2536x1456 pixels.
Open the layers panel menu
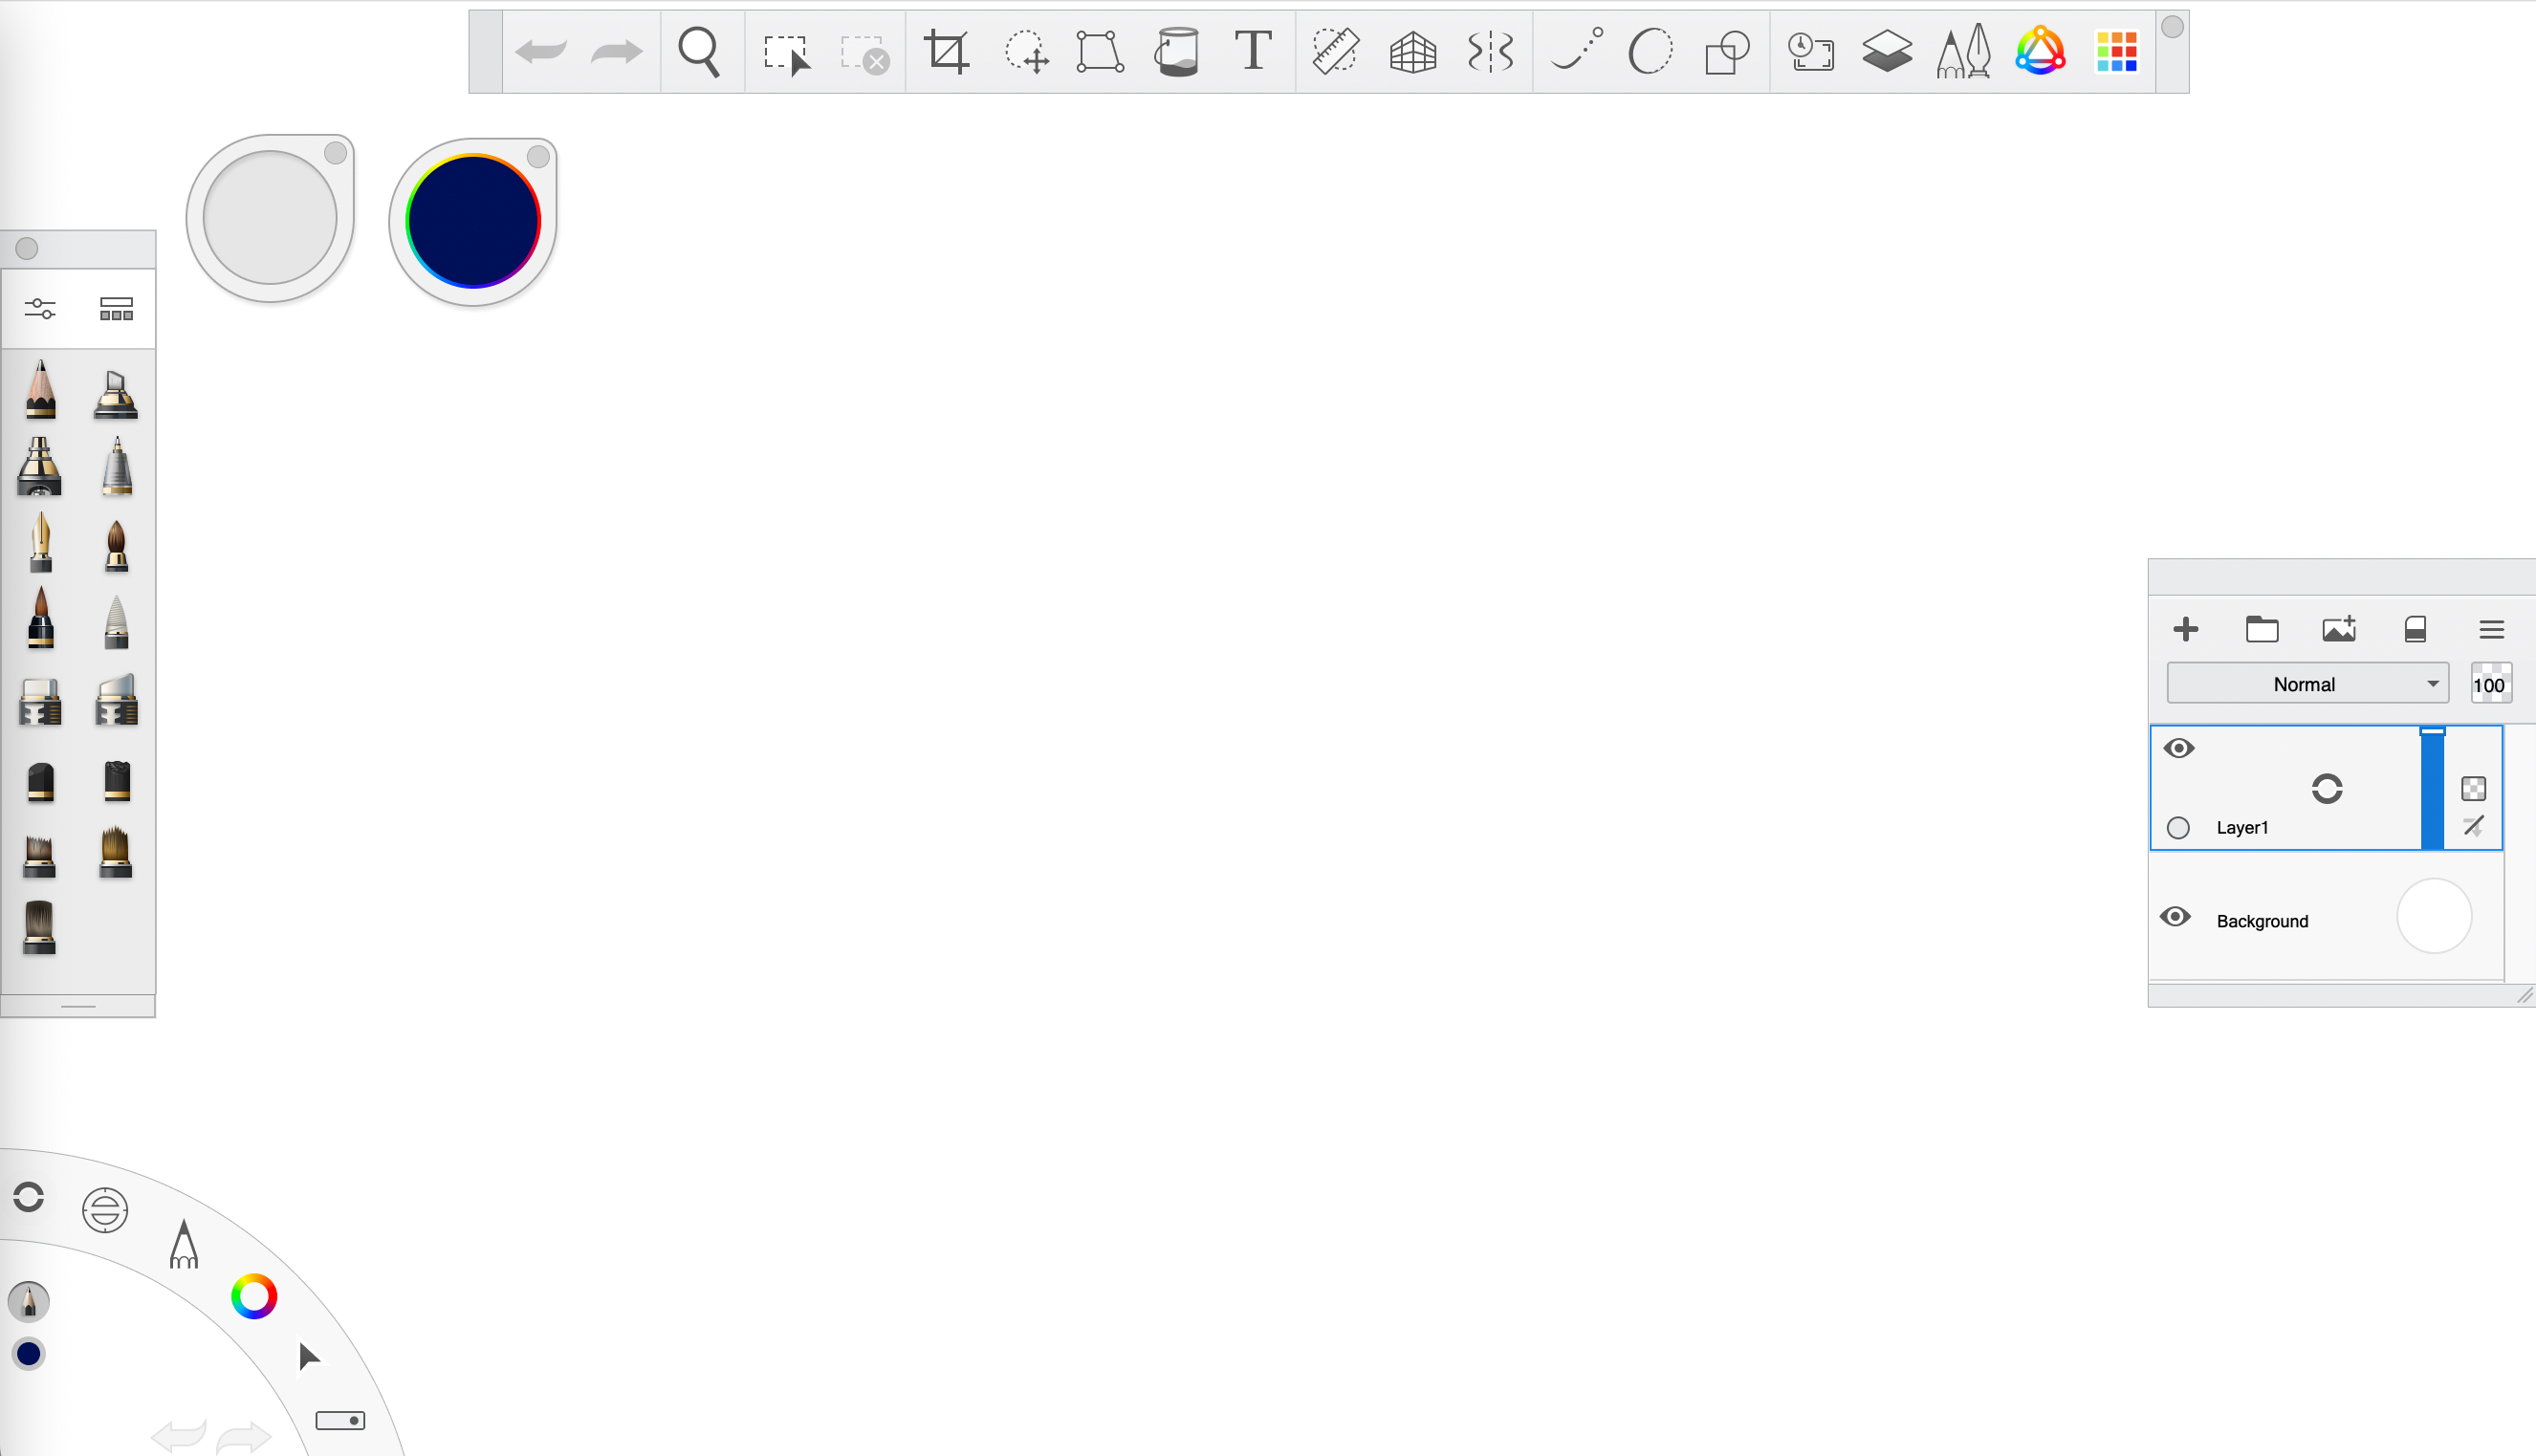[x=2494, y=629]
